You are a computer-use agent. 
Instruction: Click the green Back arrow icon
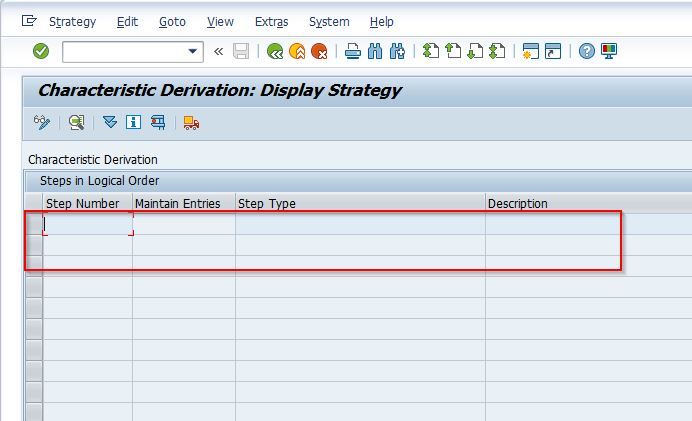275,52
